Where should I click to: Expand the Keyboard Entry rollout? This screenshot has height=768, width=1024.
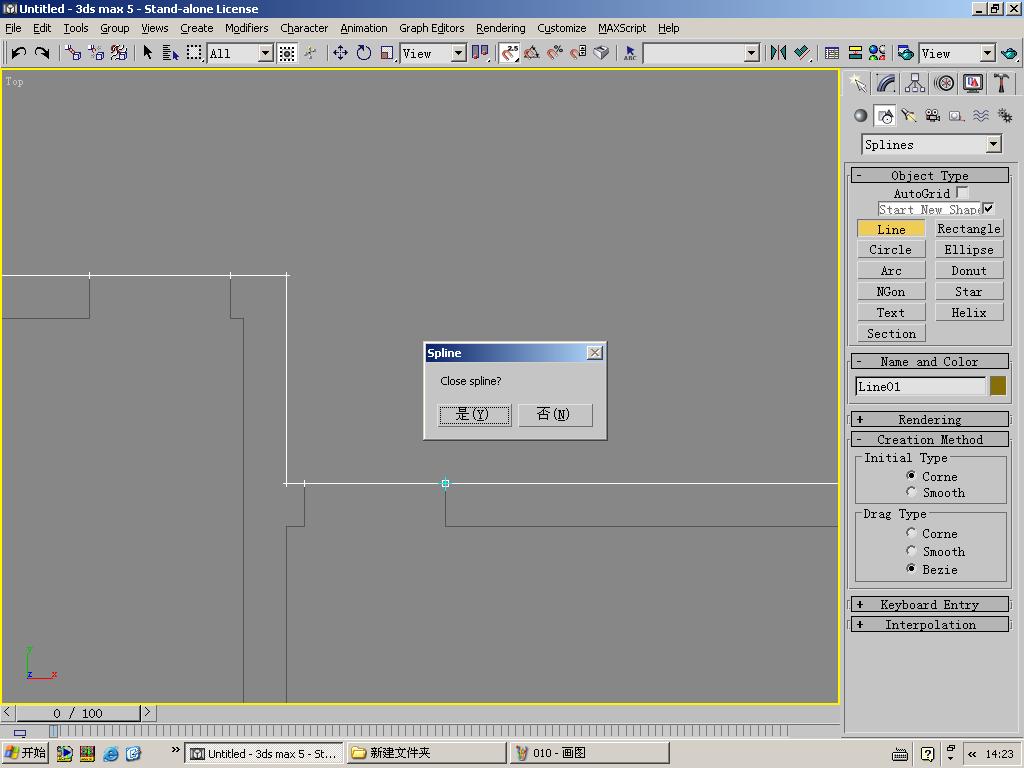pyautogui.click(x=929, y=604)
